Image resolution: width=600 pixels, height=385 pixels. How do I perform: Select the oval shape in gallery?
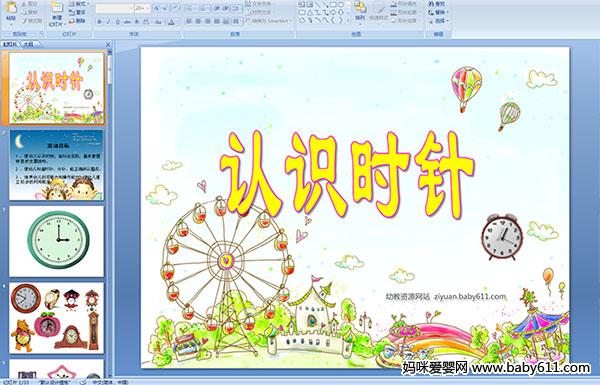[340, 5]
